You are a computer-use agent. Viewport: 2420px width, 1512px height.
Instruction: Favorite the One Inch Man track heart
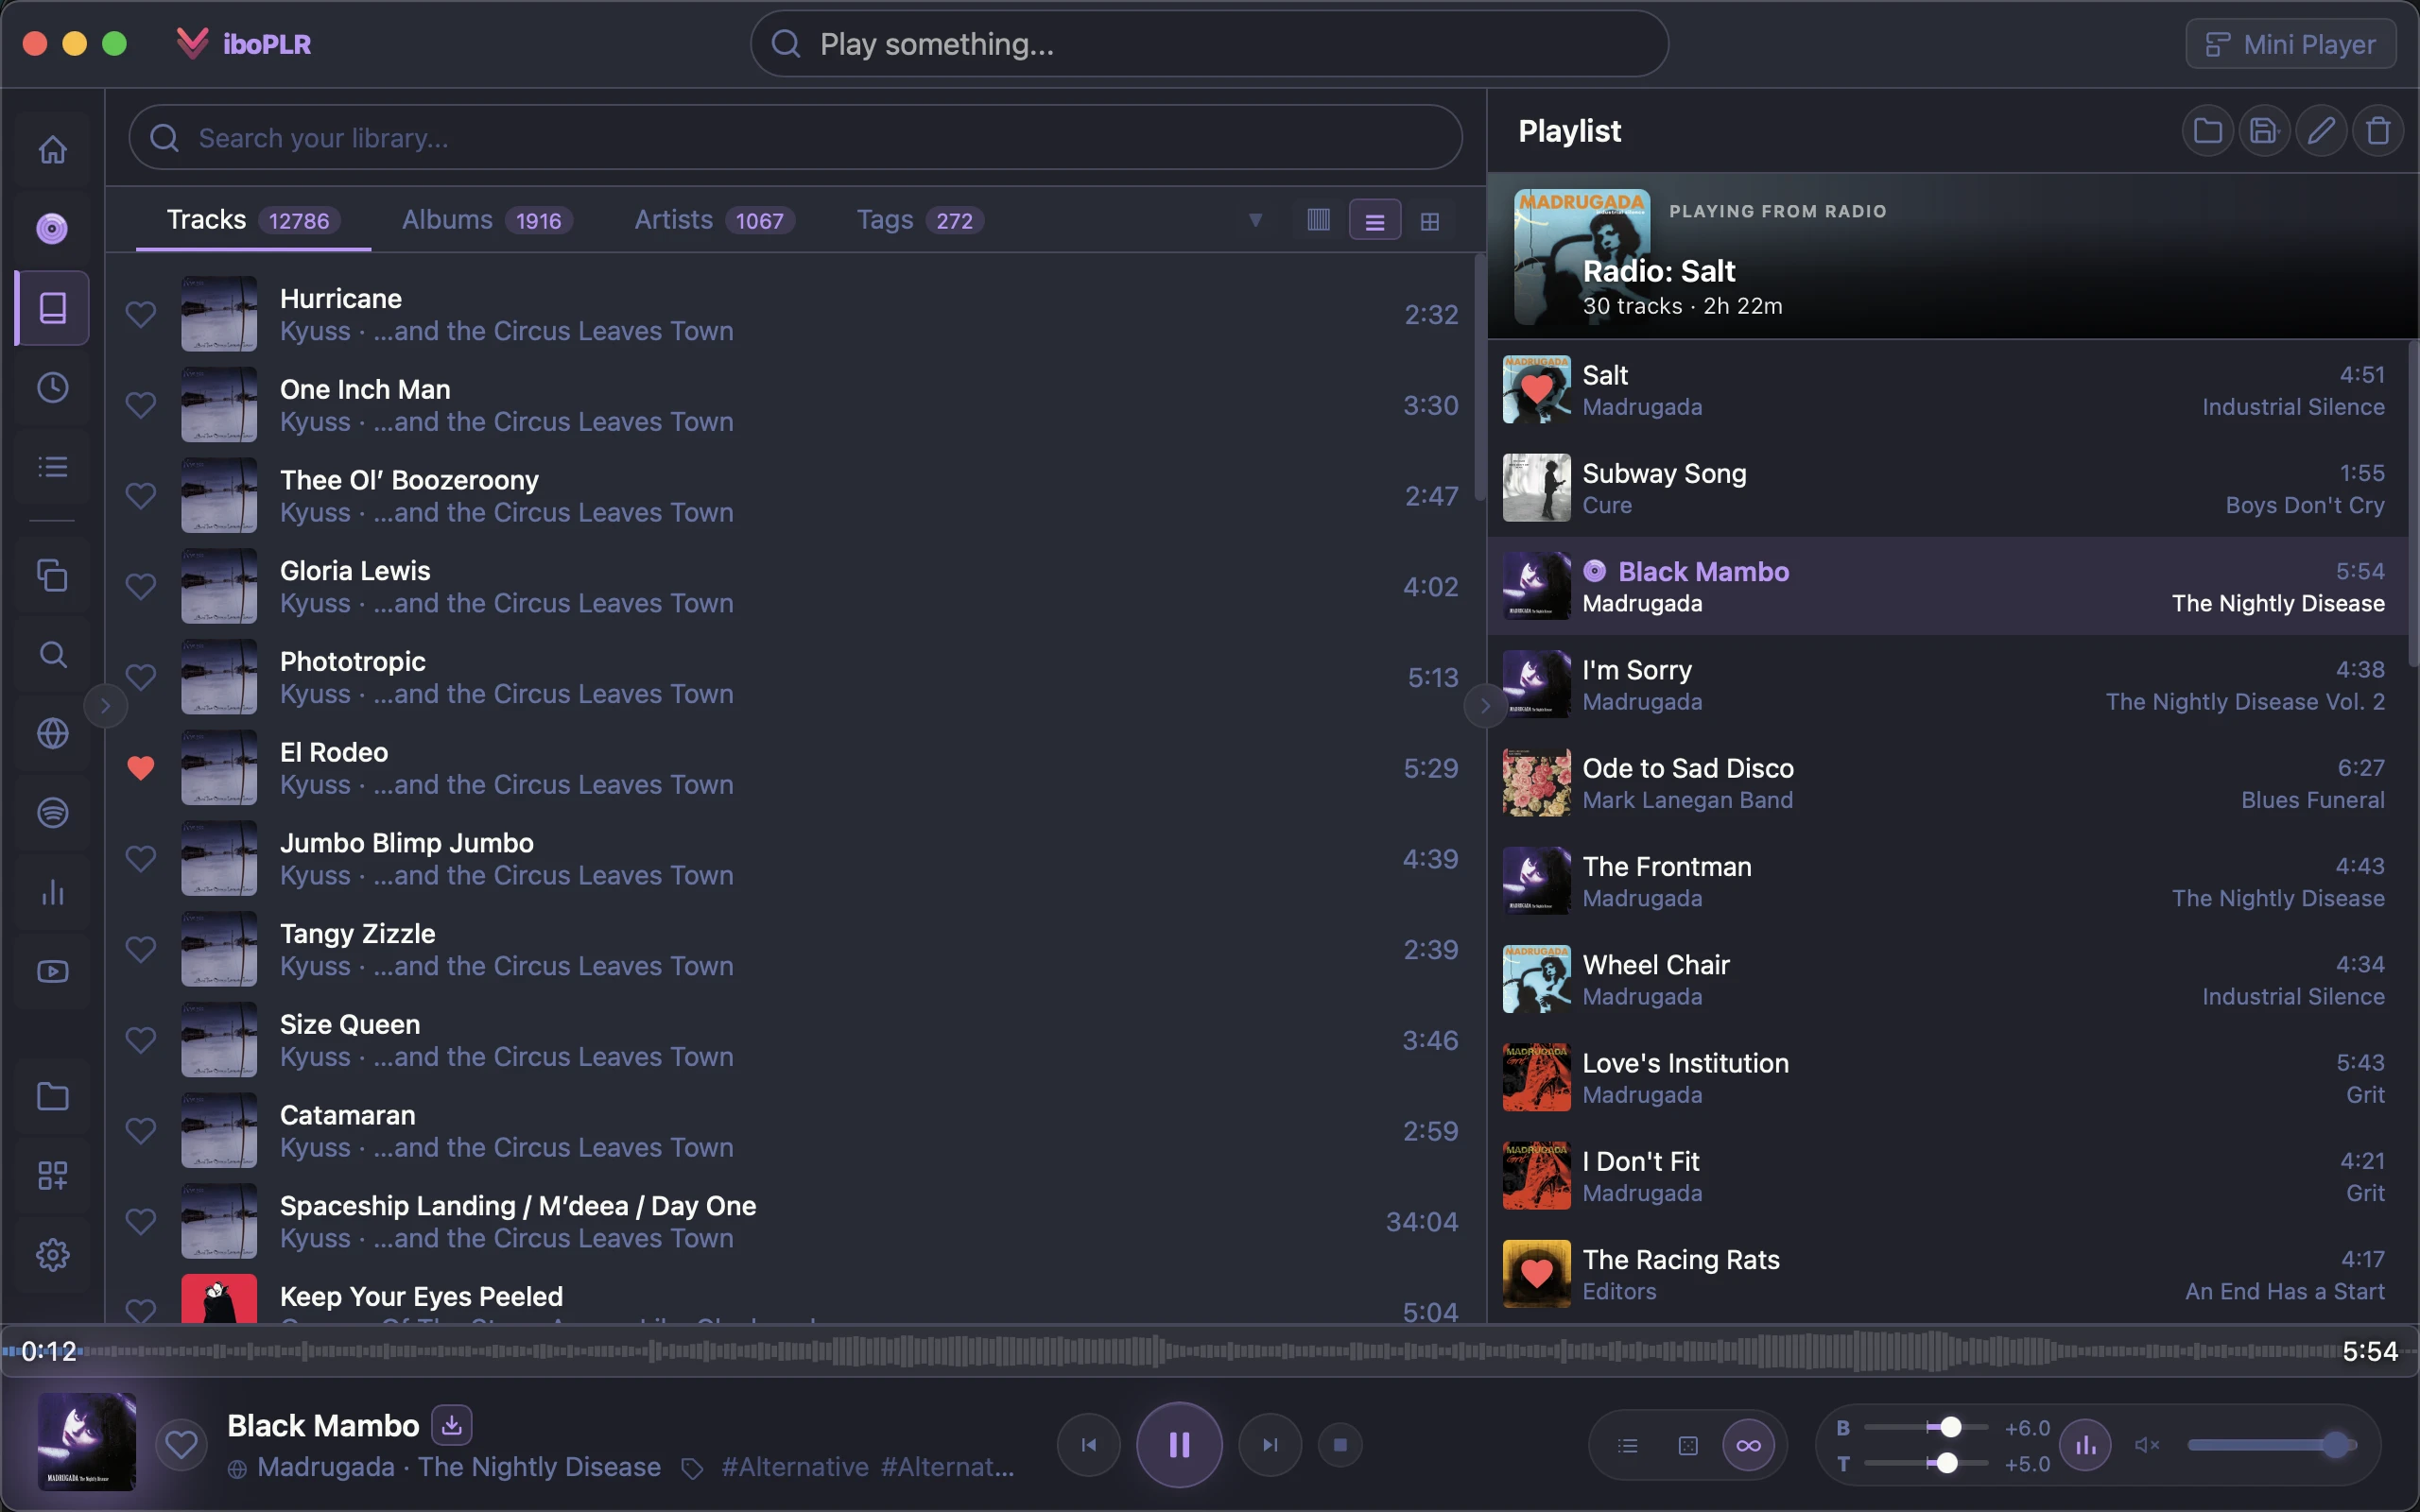point(141,405)
